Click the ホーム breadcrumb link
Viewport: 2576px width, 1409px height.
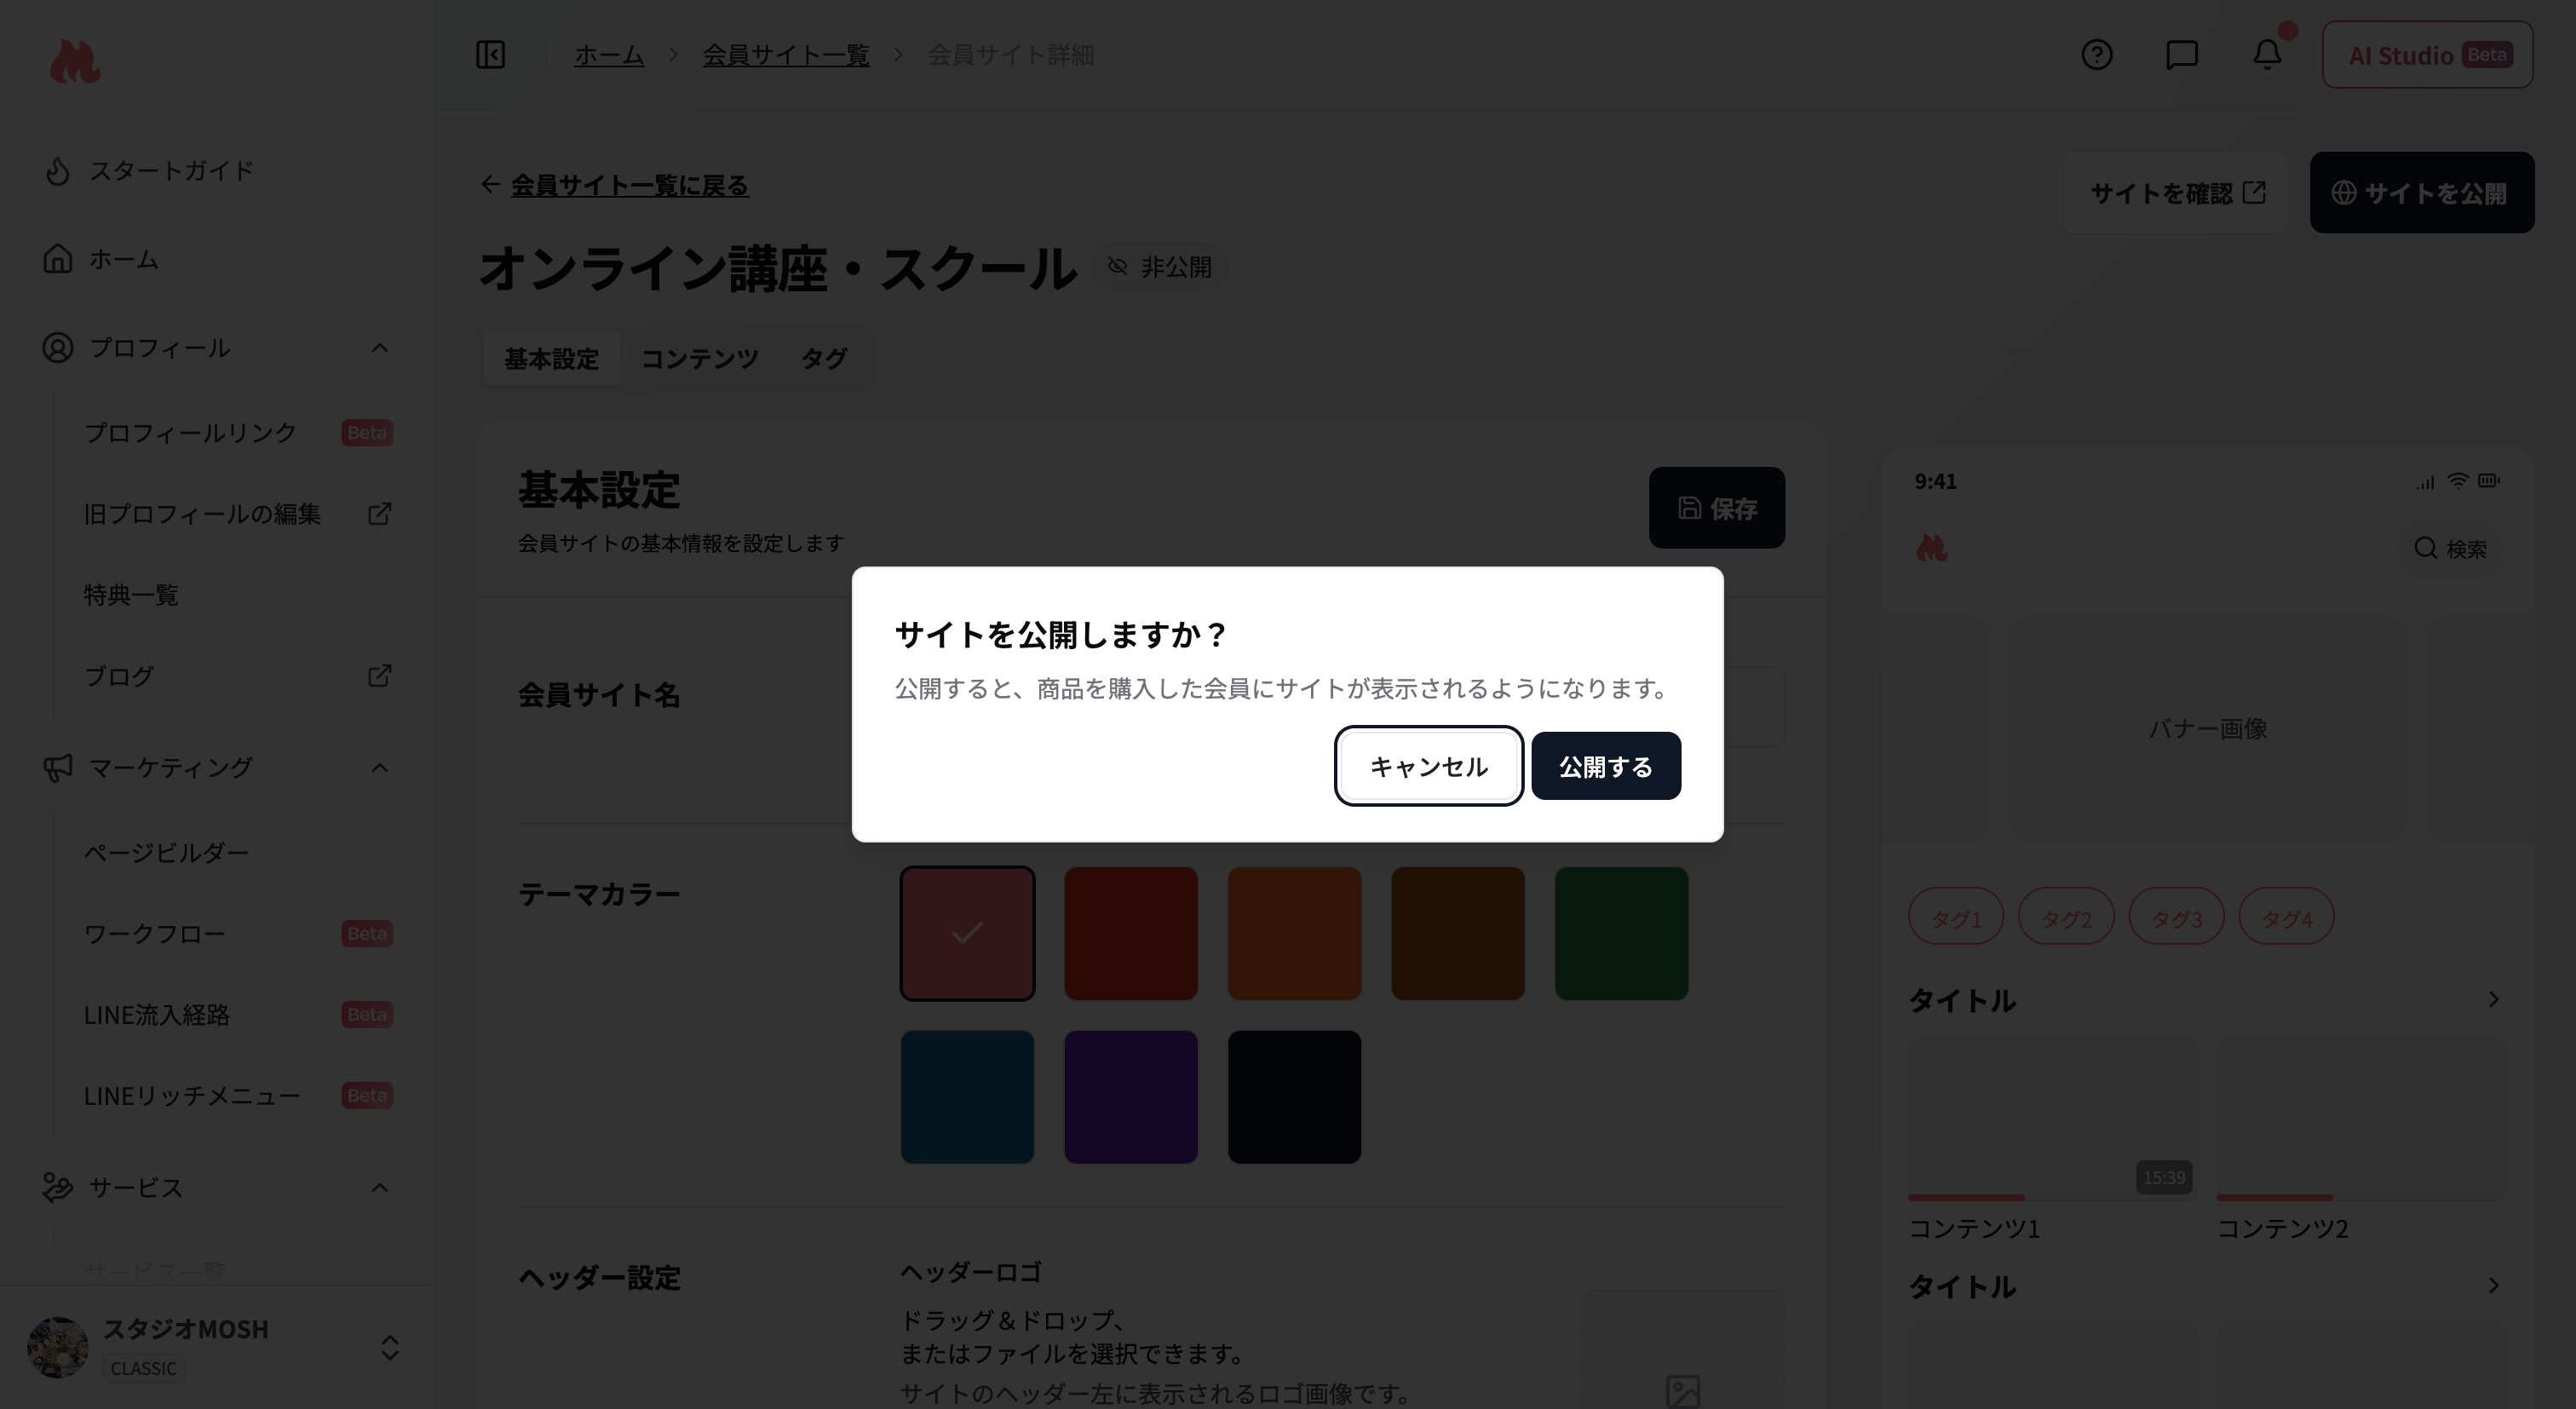(609, 55)
